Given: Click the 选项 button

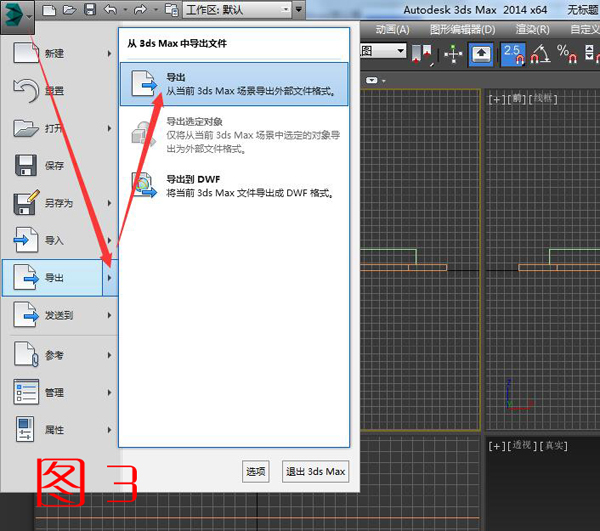Looking at the screenshot, I should (256, 471).
